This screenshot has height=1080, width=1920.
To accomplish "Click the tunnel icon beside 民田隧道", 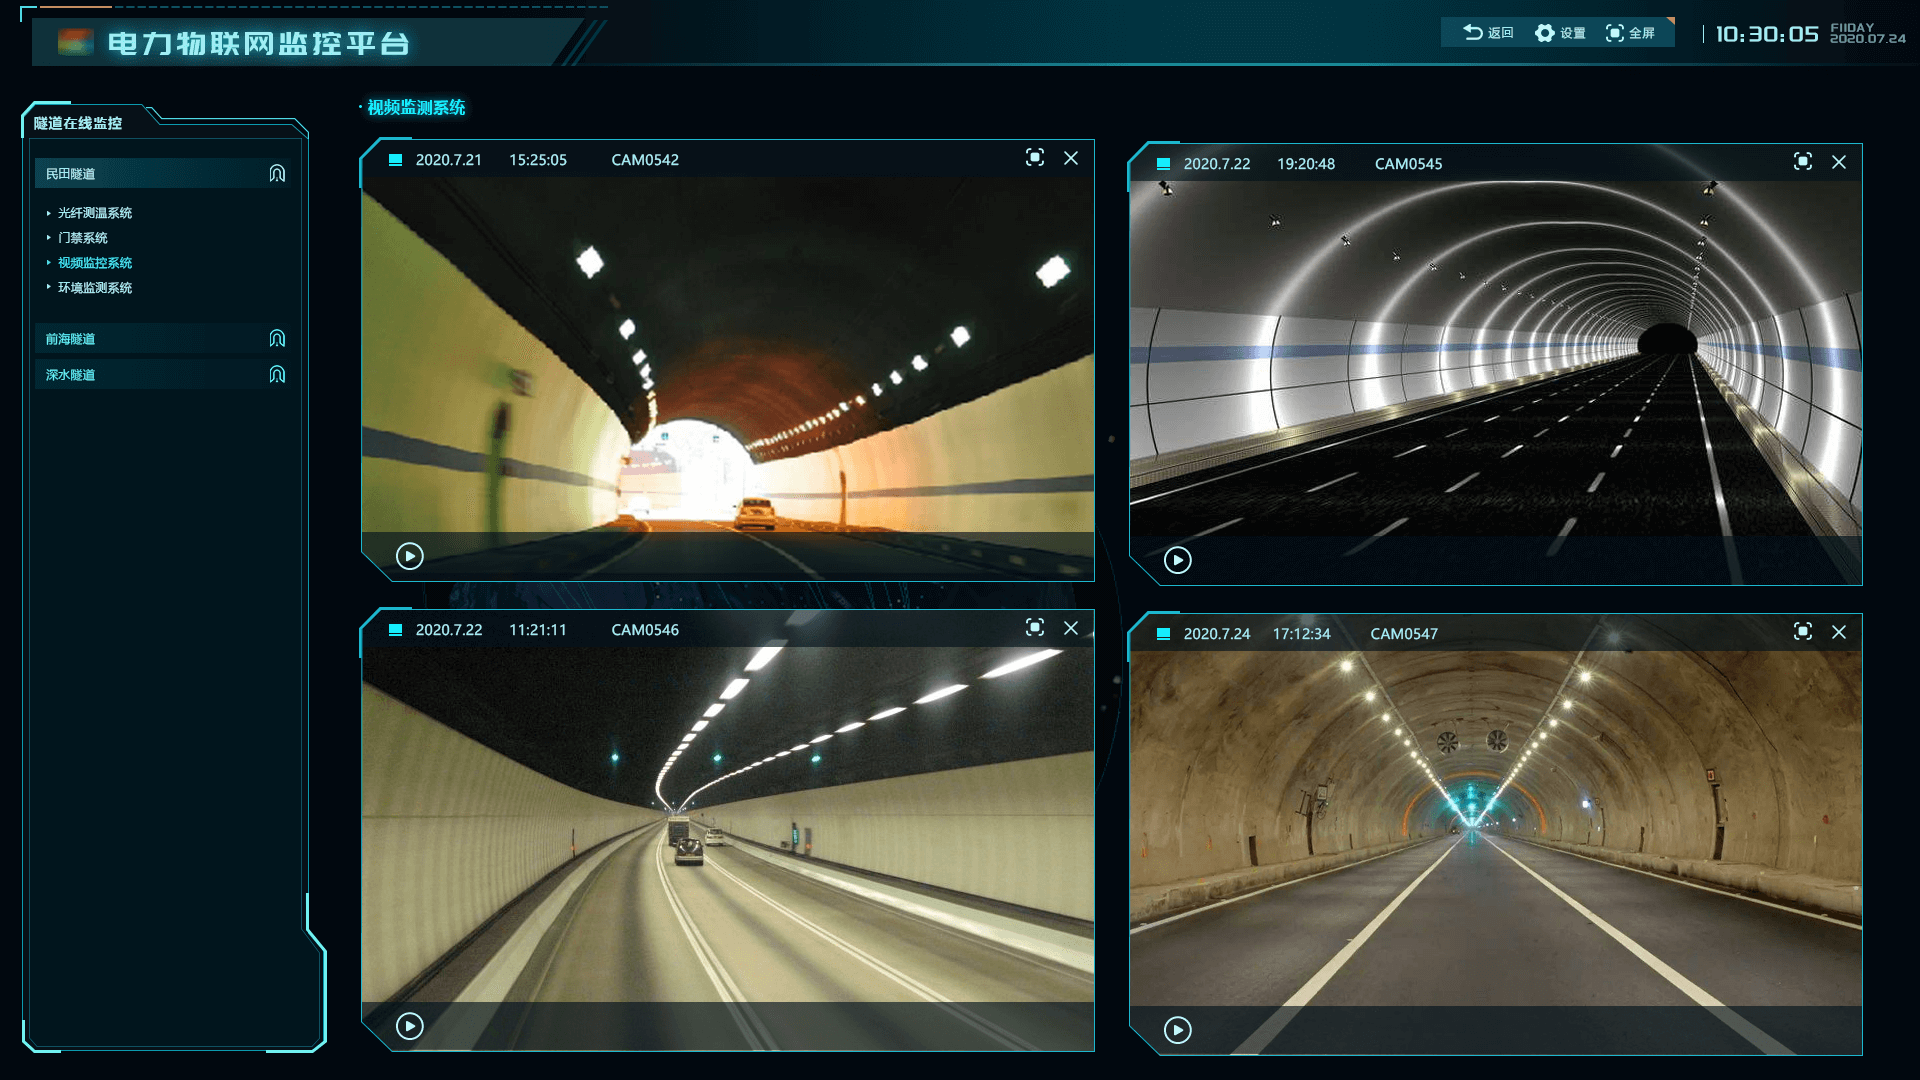I will pos(277,173).
